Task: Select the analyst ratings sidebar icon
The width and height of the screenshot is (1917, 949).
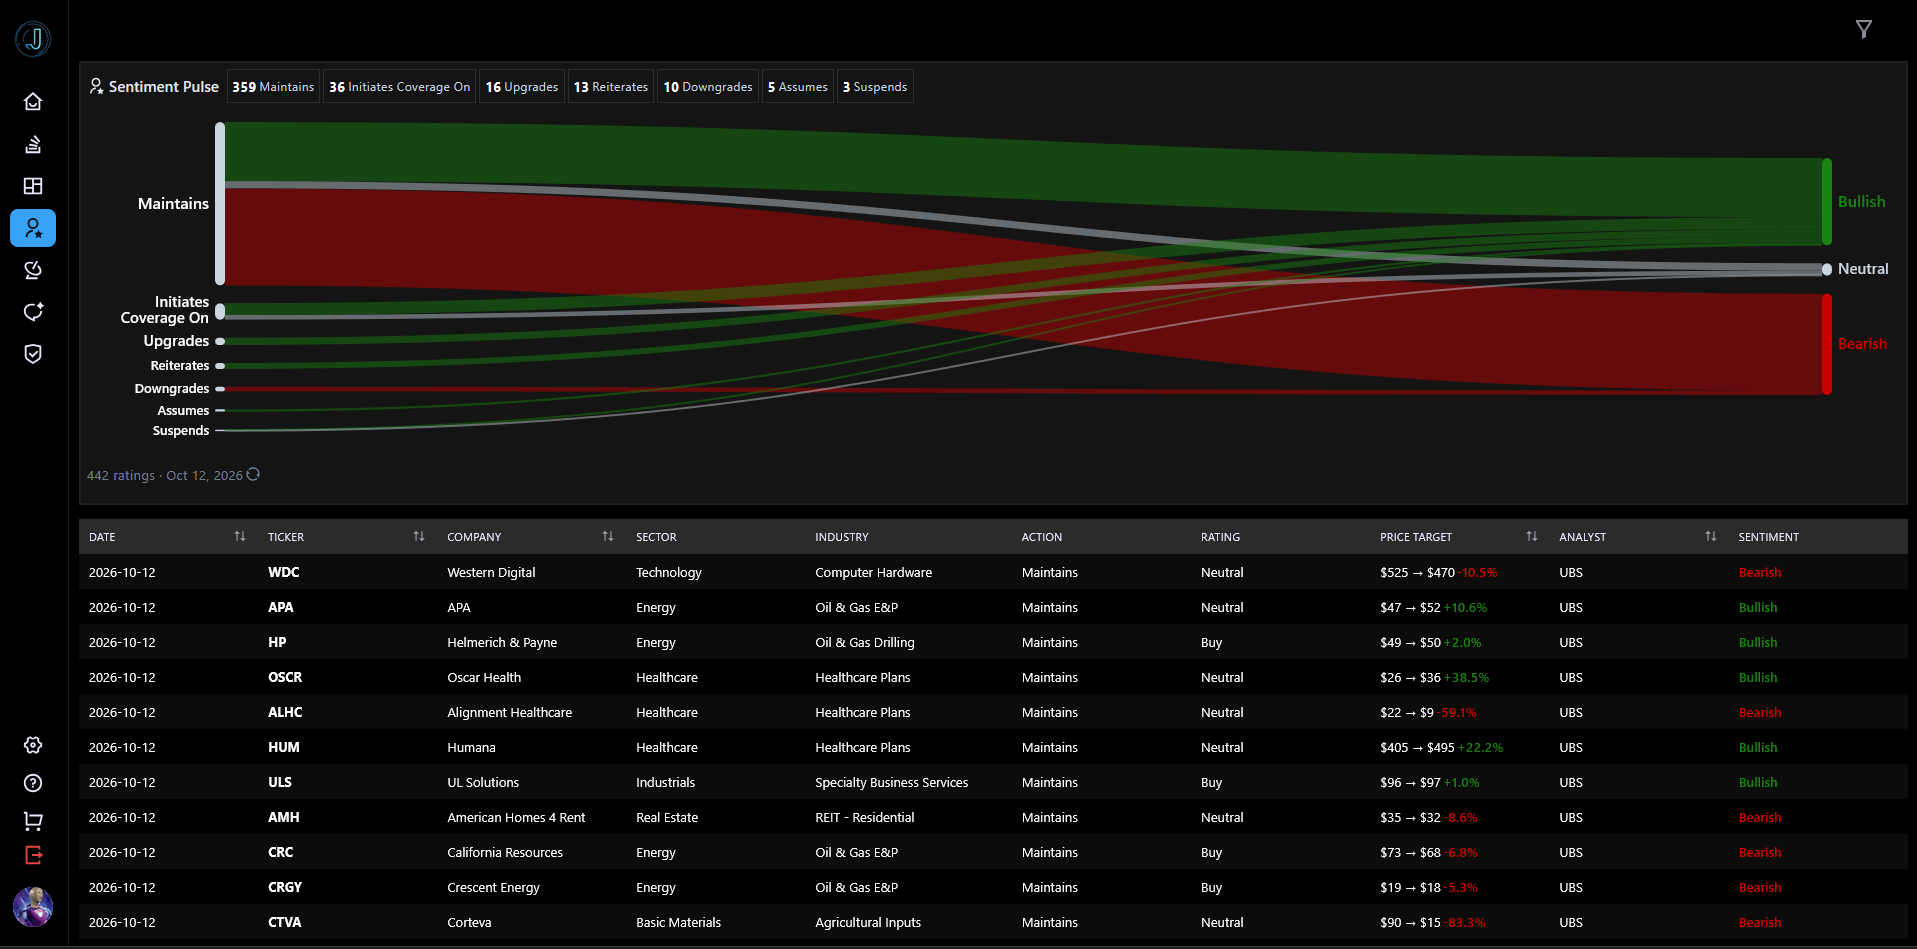Action: tap(33, 228)
